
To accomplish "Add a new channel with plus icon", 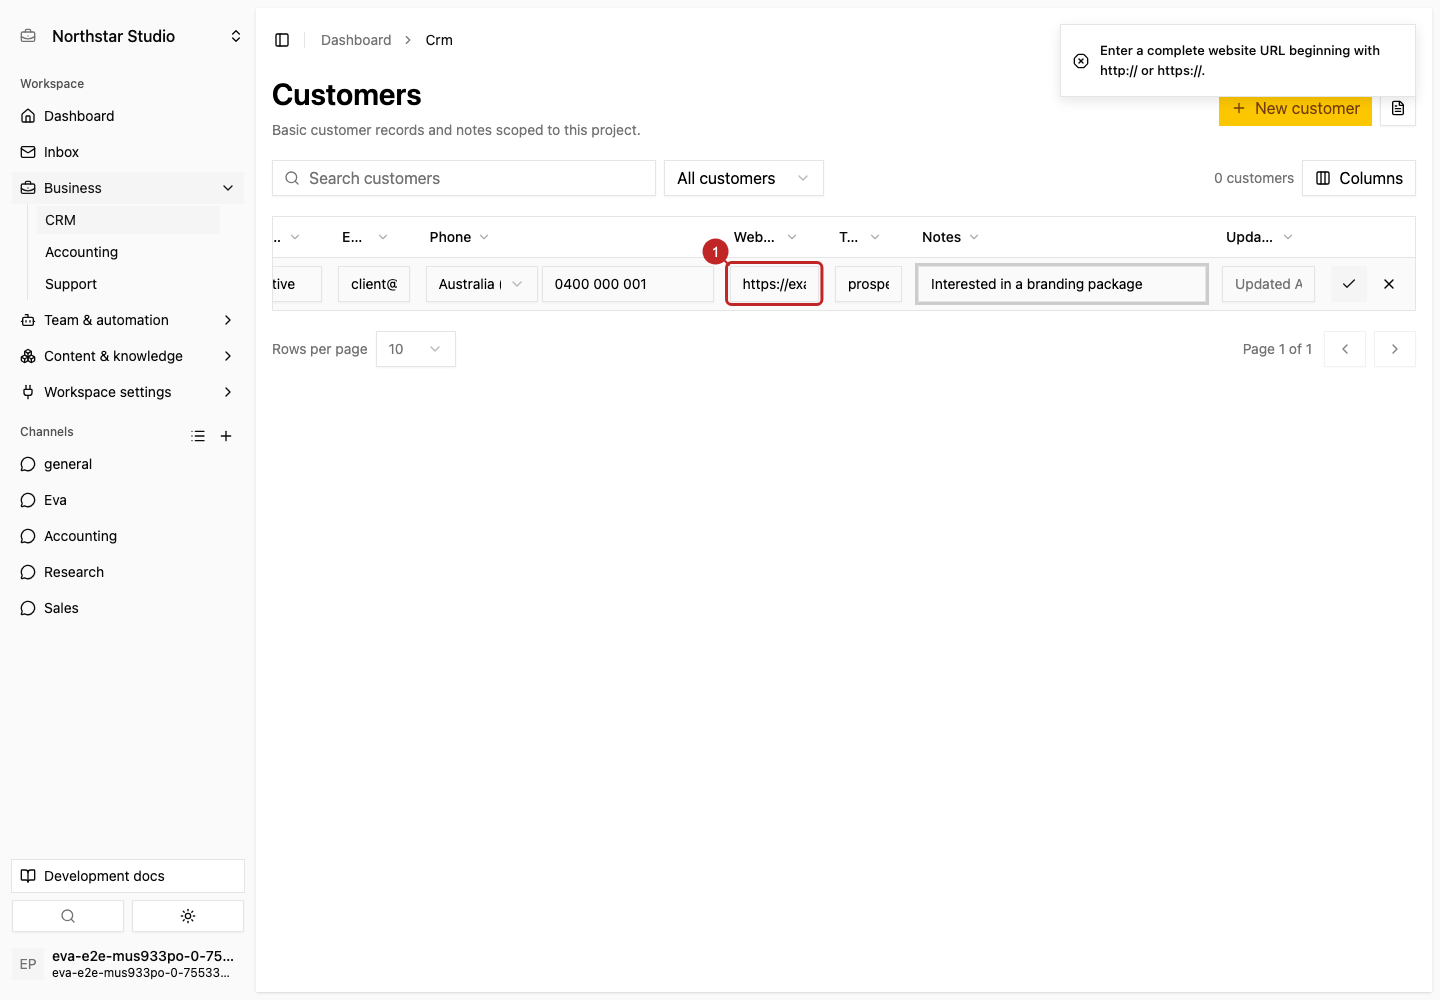I will tap(226, 436).
